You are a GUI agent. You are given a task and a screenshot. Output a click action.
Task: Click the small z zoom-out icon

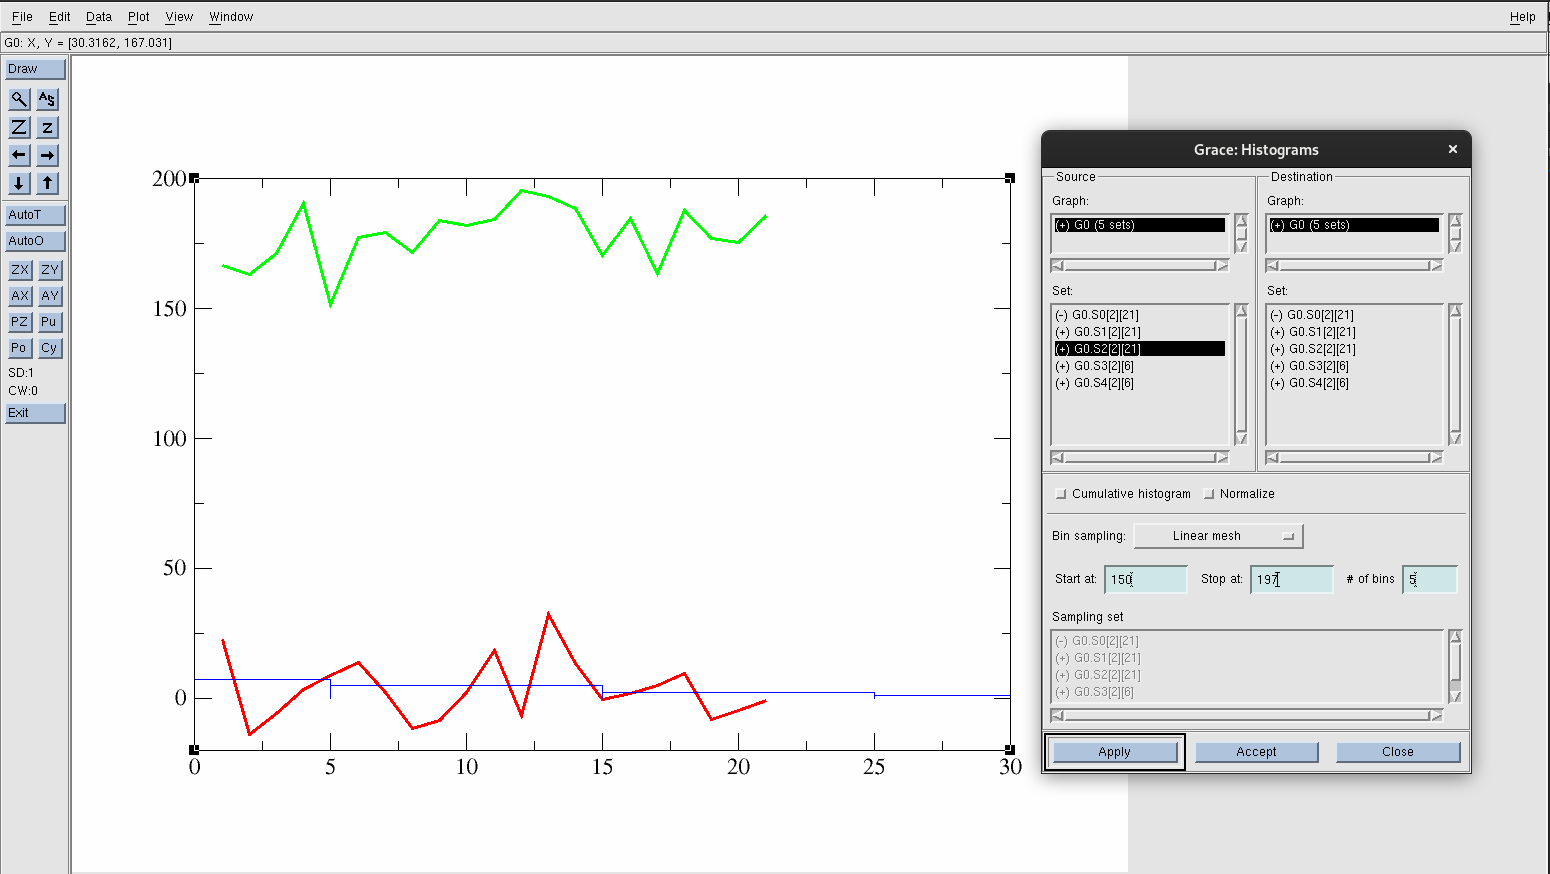tap(47, 127)
